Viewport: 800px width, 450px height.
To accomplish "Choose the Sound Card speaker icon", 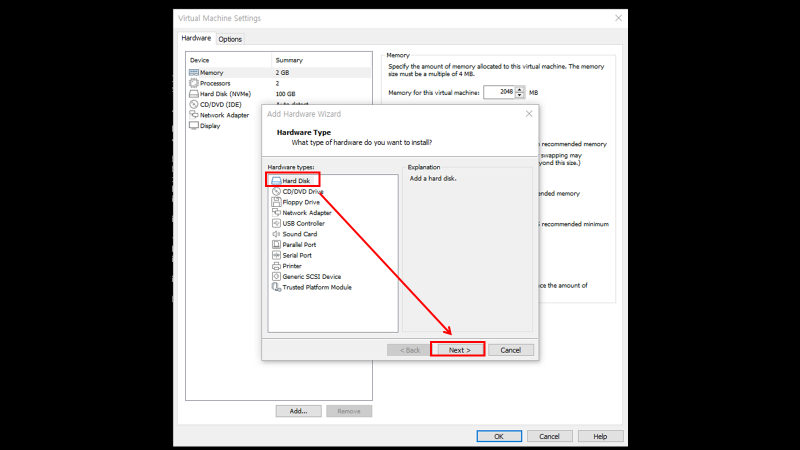I will (x=276, y=234).
